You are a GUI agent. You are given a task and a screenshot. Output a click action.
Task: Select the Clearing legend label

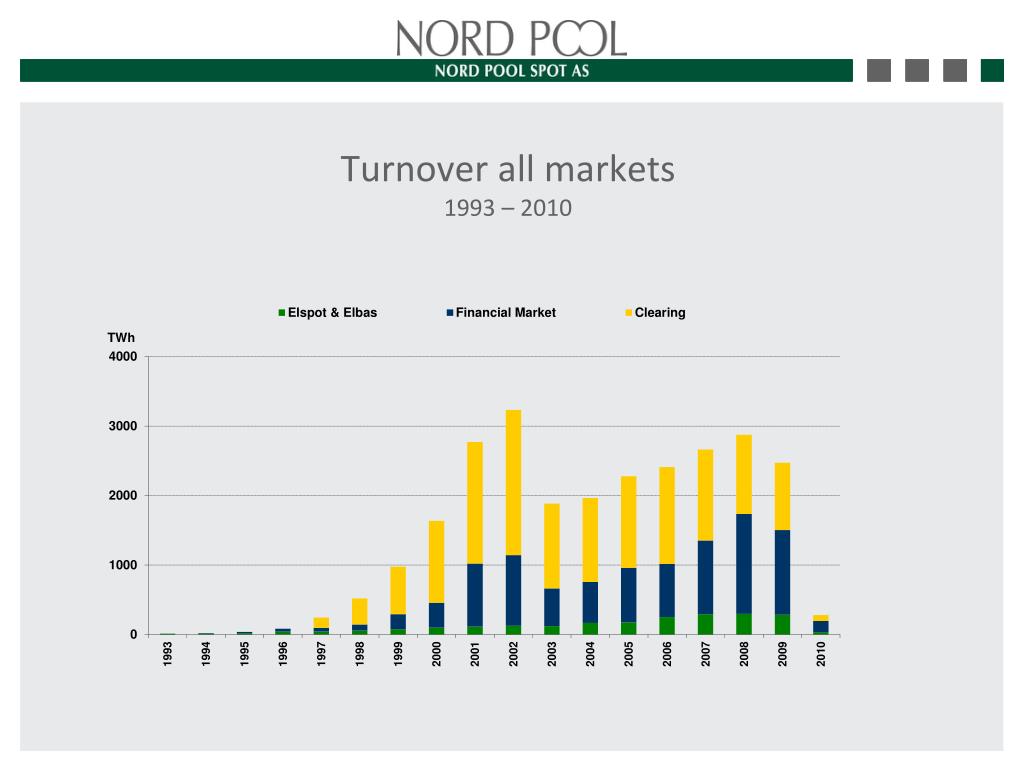click(660, 313)
